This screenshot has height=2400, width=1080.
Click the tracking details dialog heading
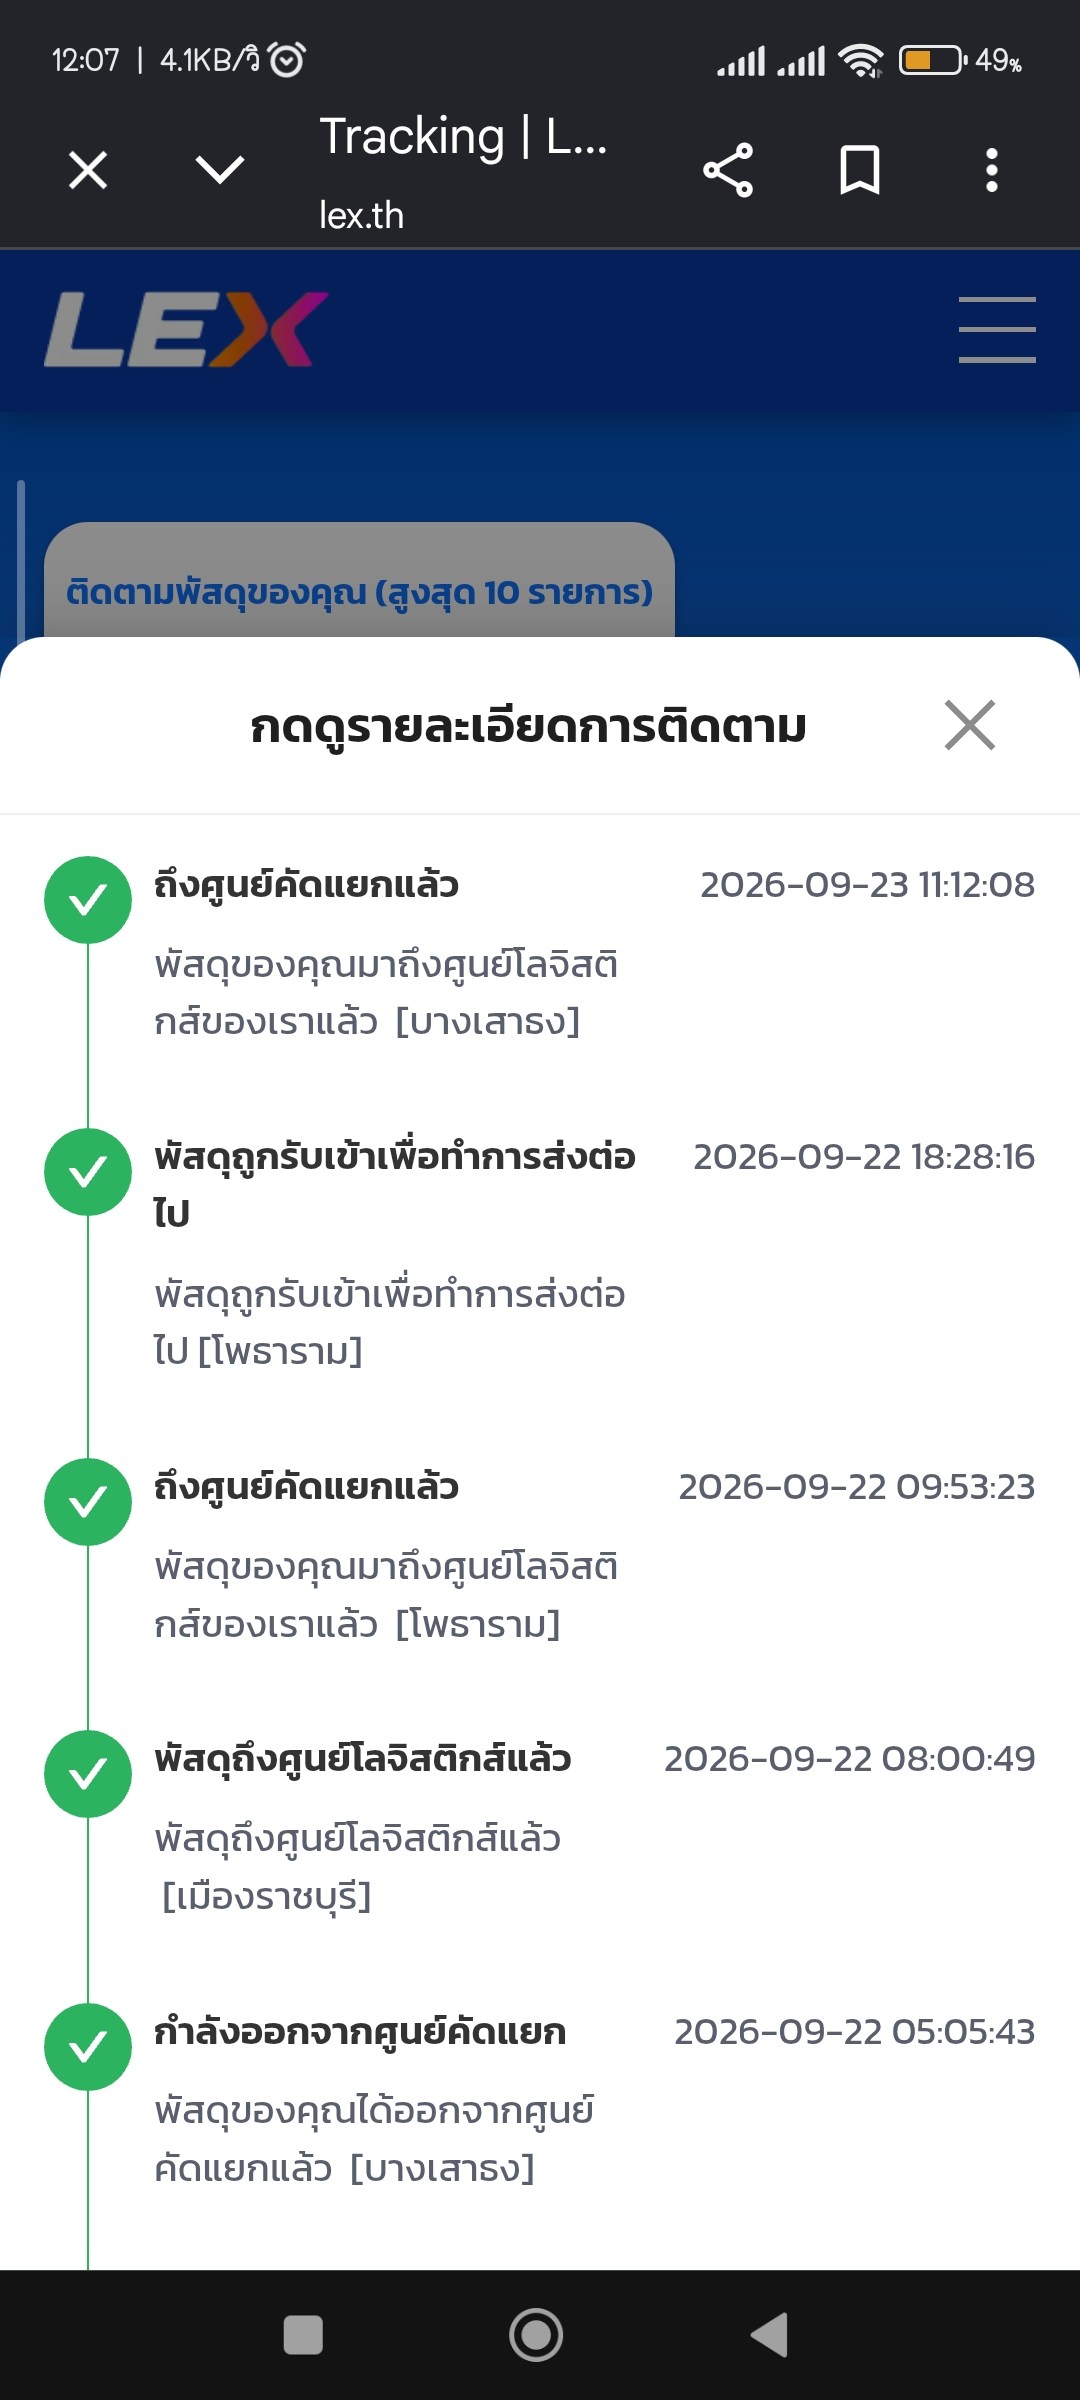tap(528, 727)
